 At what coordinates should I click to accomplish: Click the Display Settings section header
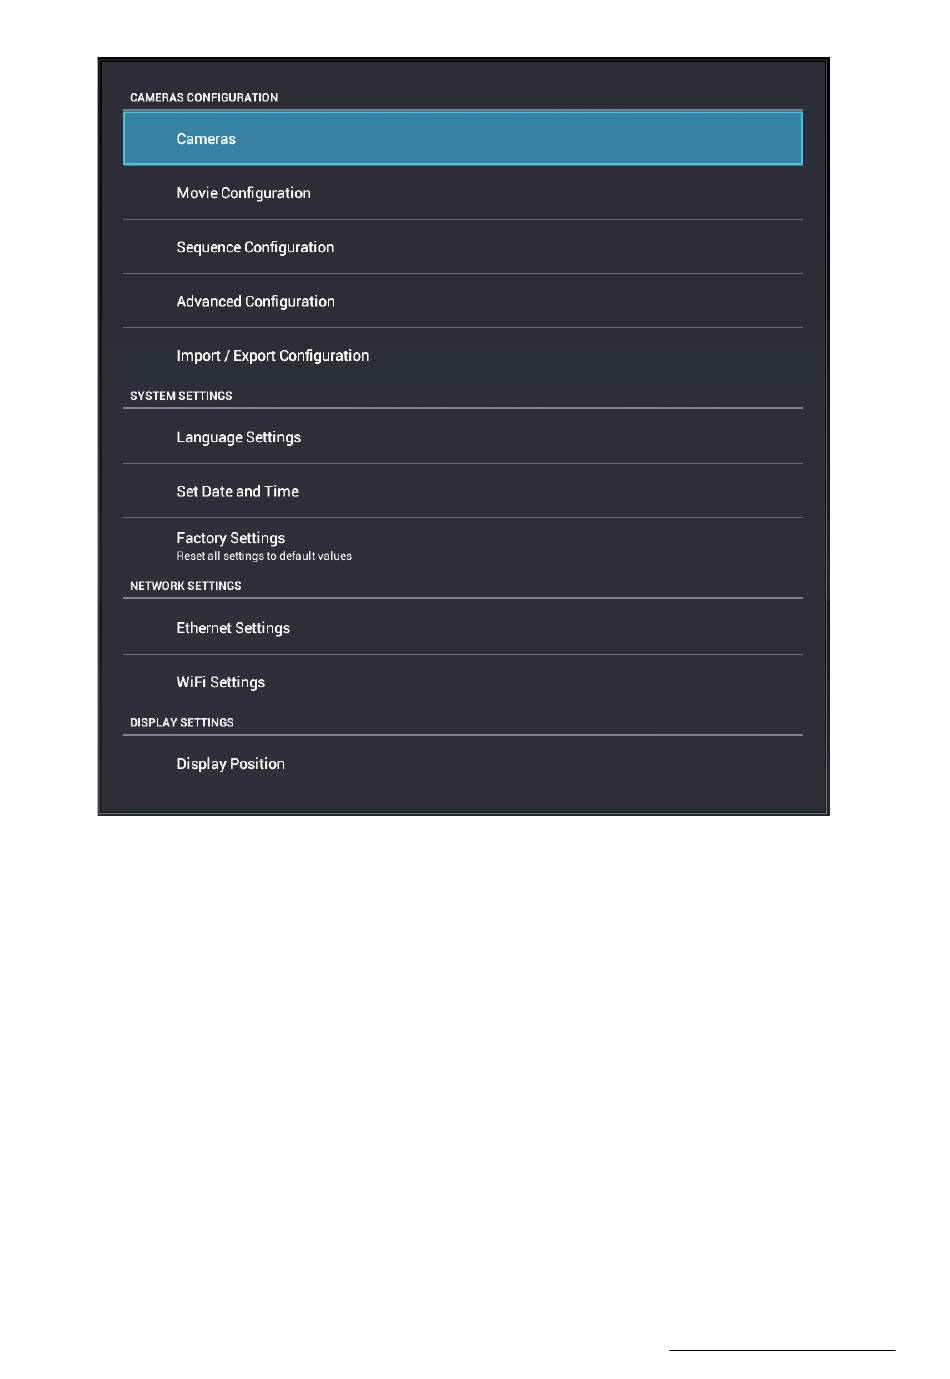click(x=181, y=722)
